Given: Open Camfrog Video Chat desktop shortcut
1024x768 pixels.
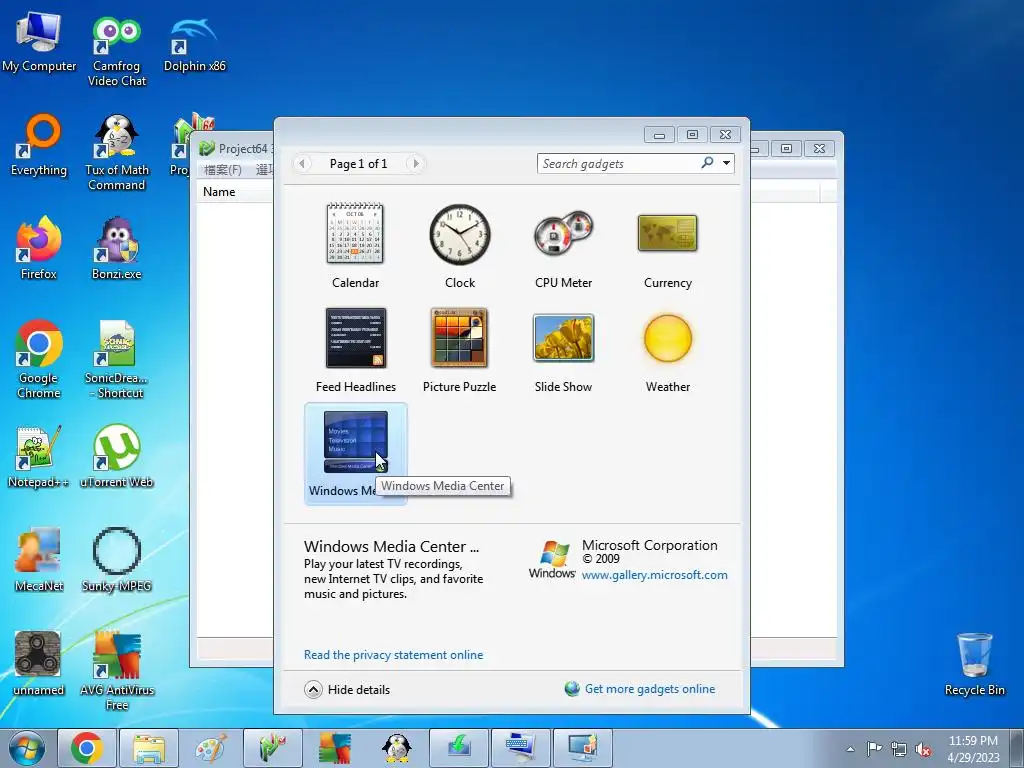Looking at the screenshot, I should tap(116, 52).
